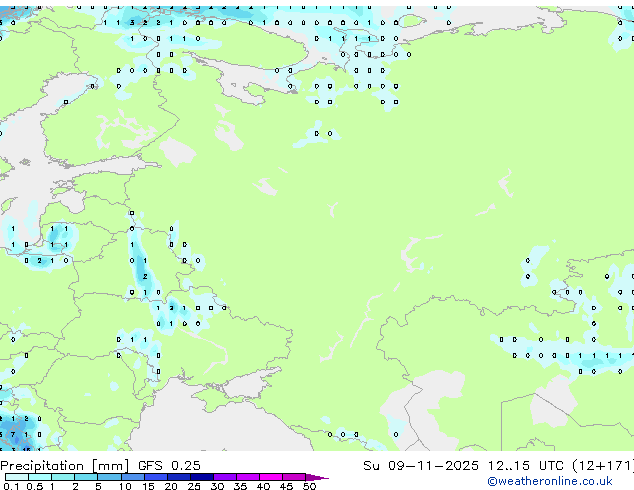634x490 pixels.
Task: Click the 'Precipitation [mm] GFS 0.25' title
Action: pyautogui.click(x=100, y=466)
